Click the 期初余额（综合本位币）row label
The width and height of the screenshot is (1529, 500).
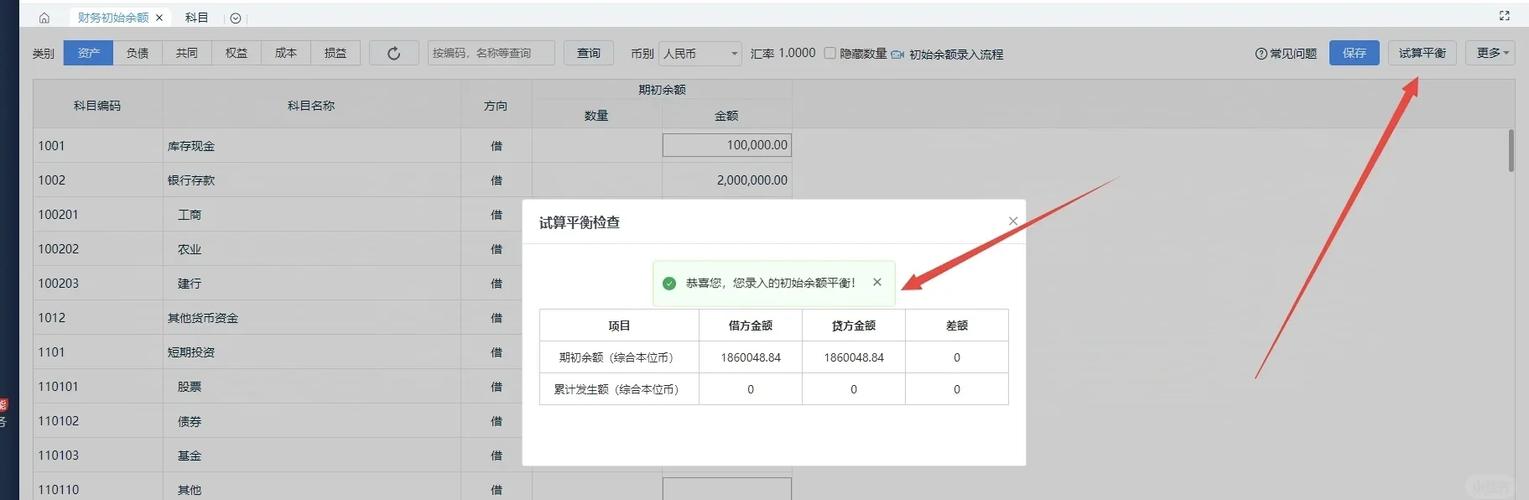pyautogui.click(x=619, y=357)
